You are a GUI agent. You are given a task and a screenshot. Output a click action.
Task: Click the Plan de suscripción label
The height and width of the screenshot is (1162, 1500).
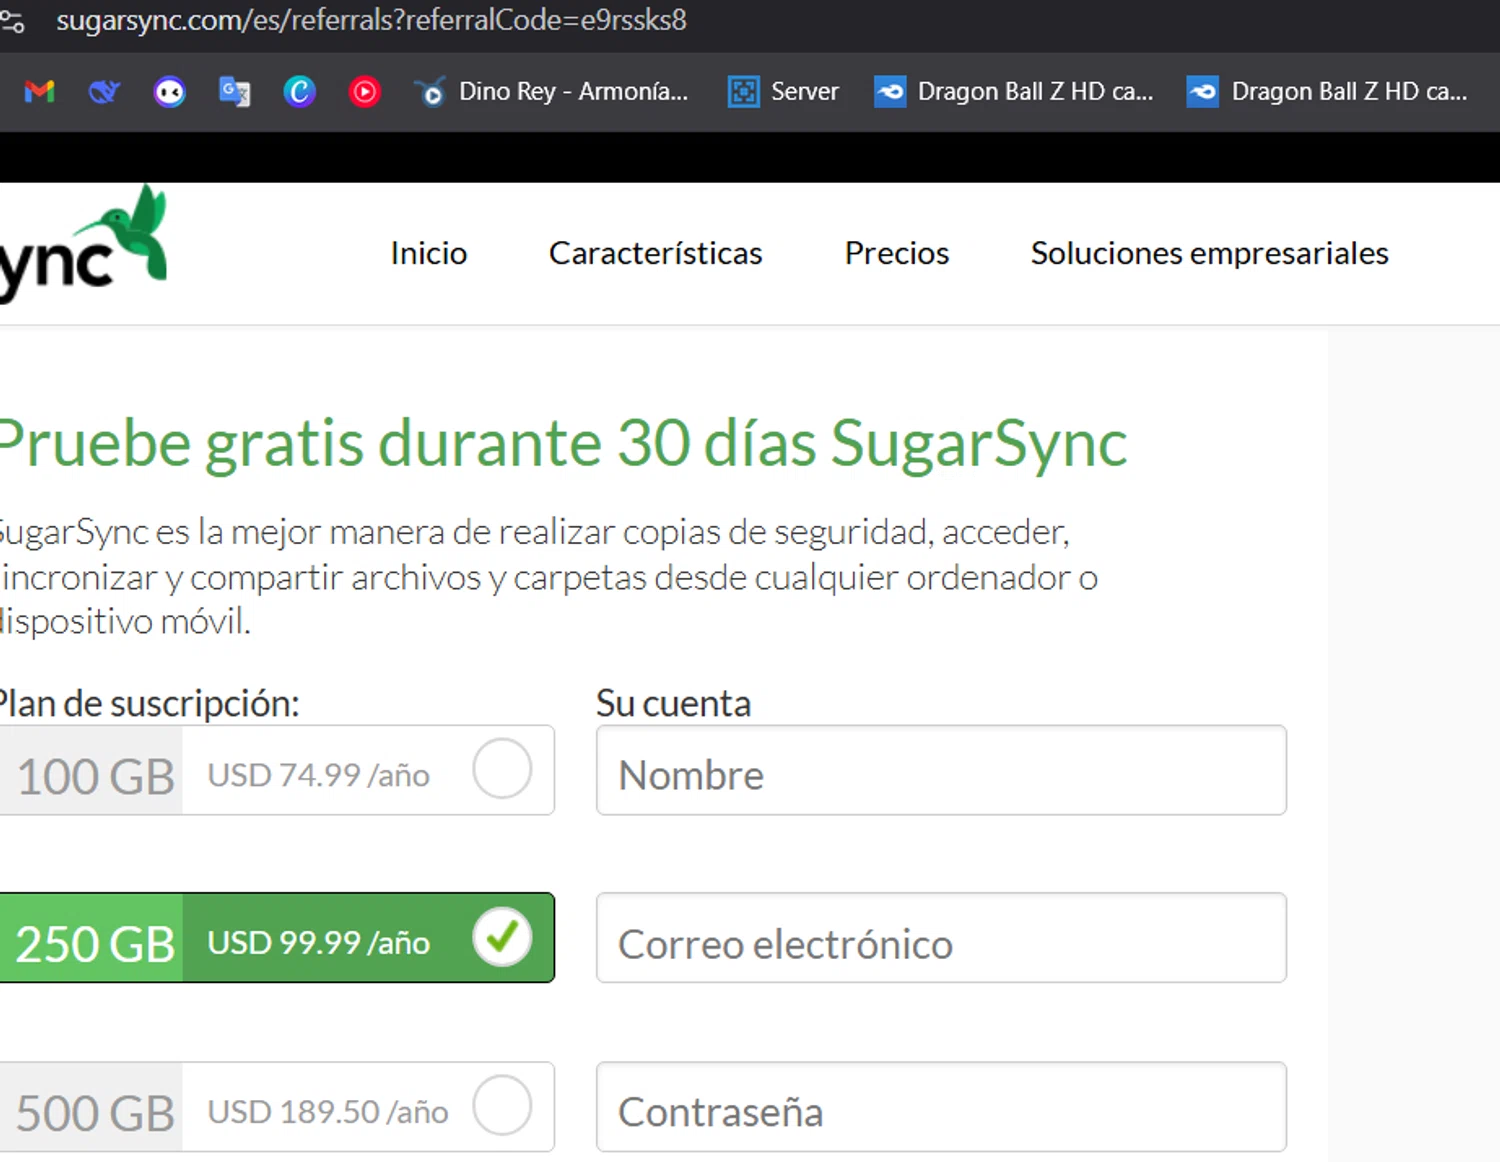point(149,704)
